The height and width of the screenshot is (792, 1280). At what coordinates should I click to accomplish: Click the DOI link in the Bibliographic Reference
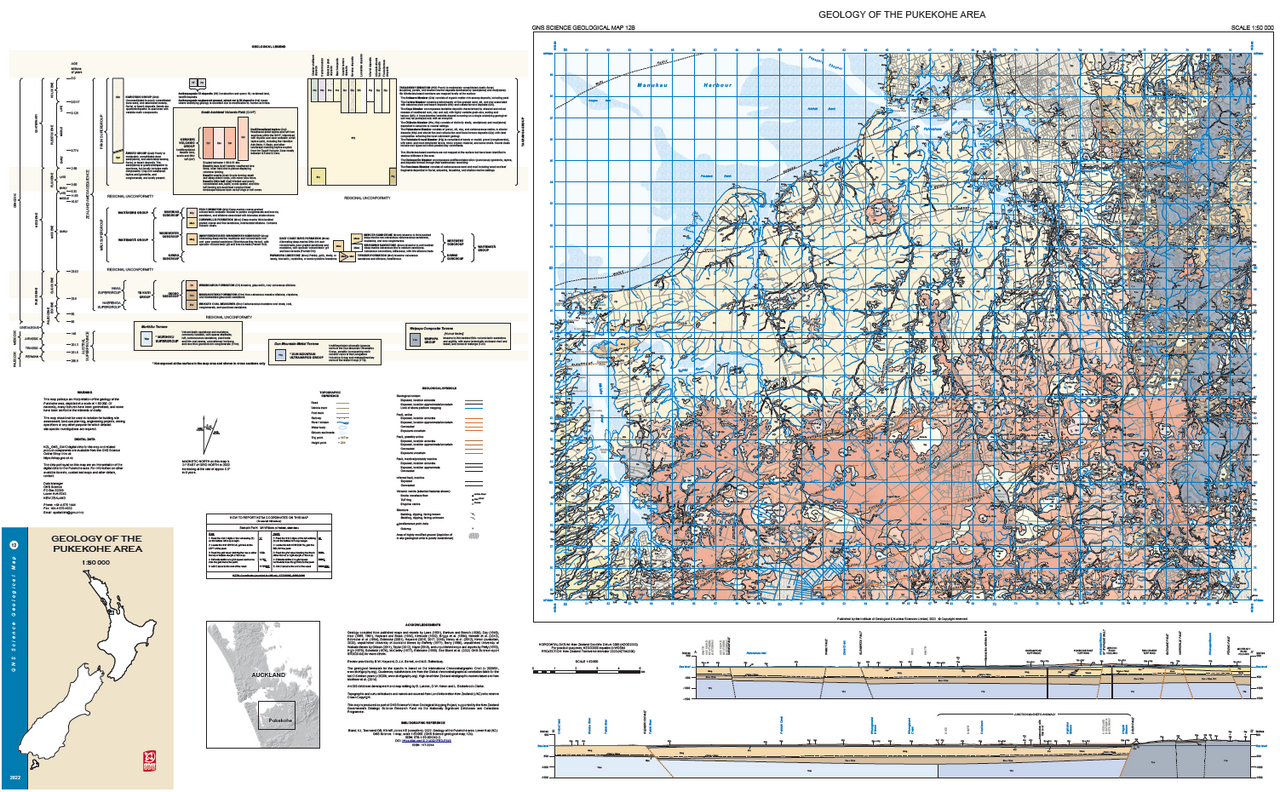click(x=426, y=741)
